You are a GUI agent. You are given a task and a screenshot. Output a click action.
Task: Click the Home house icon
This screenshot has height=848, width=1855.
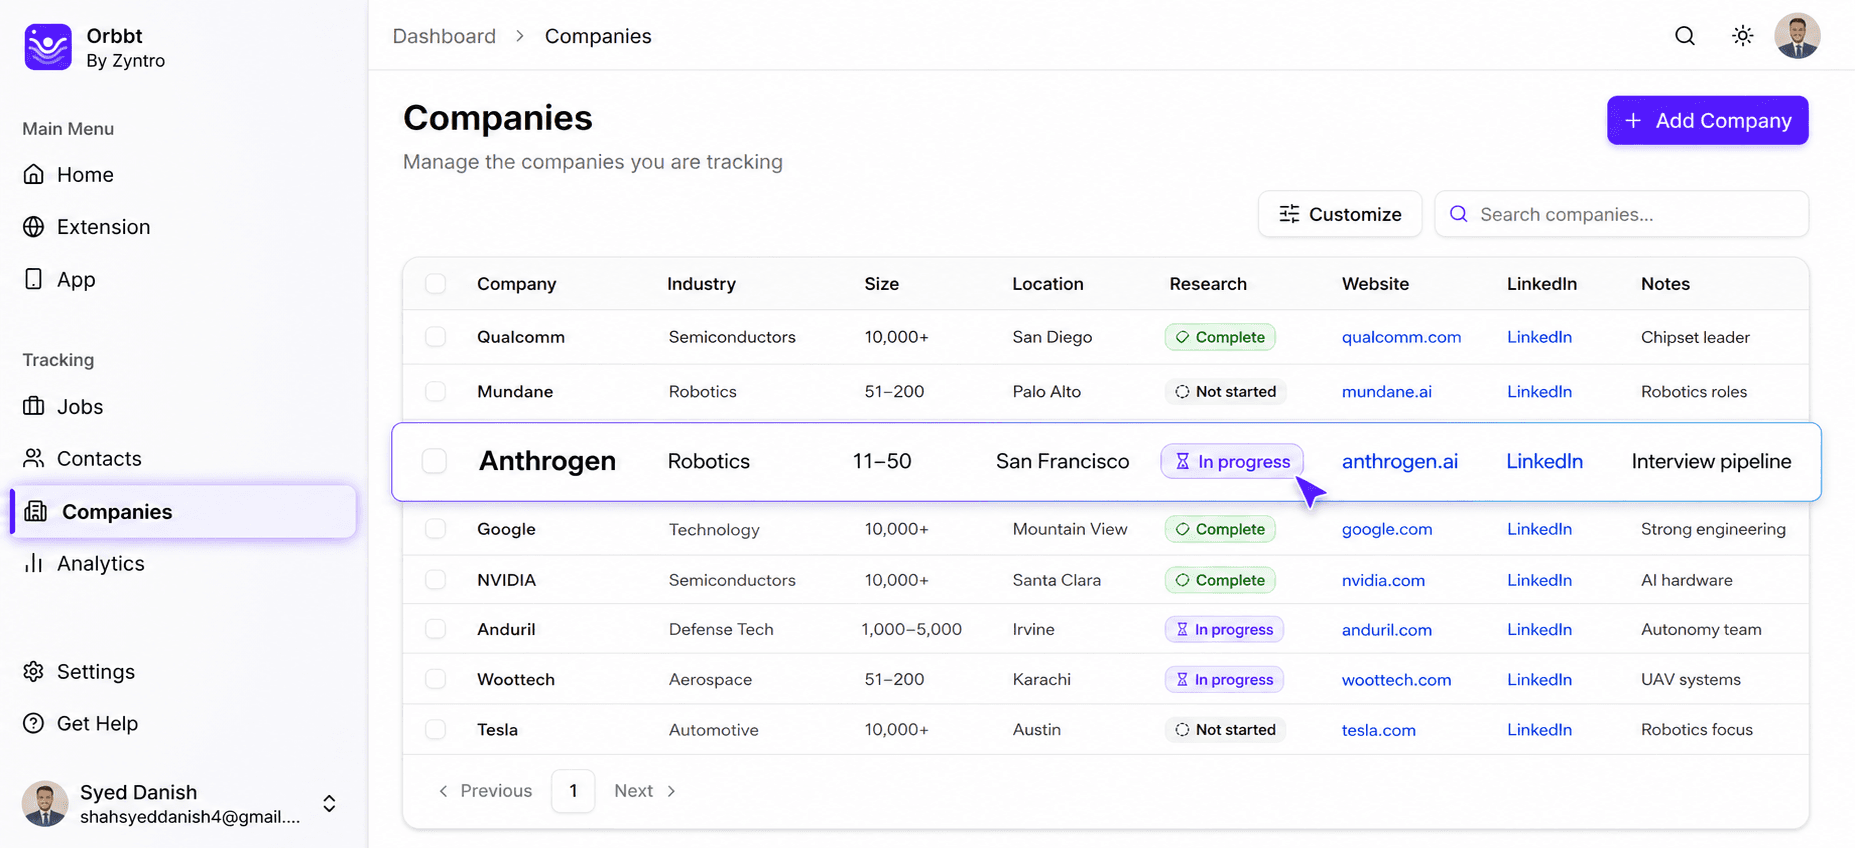pos(34,174)
